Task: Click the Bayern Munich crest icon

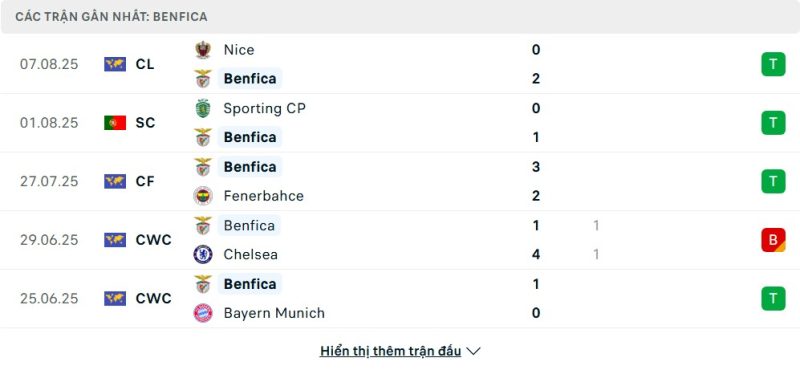Action: coord(203,313)
